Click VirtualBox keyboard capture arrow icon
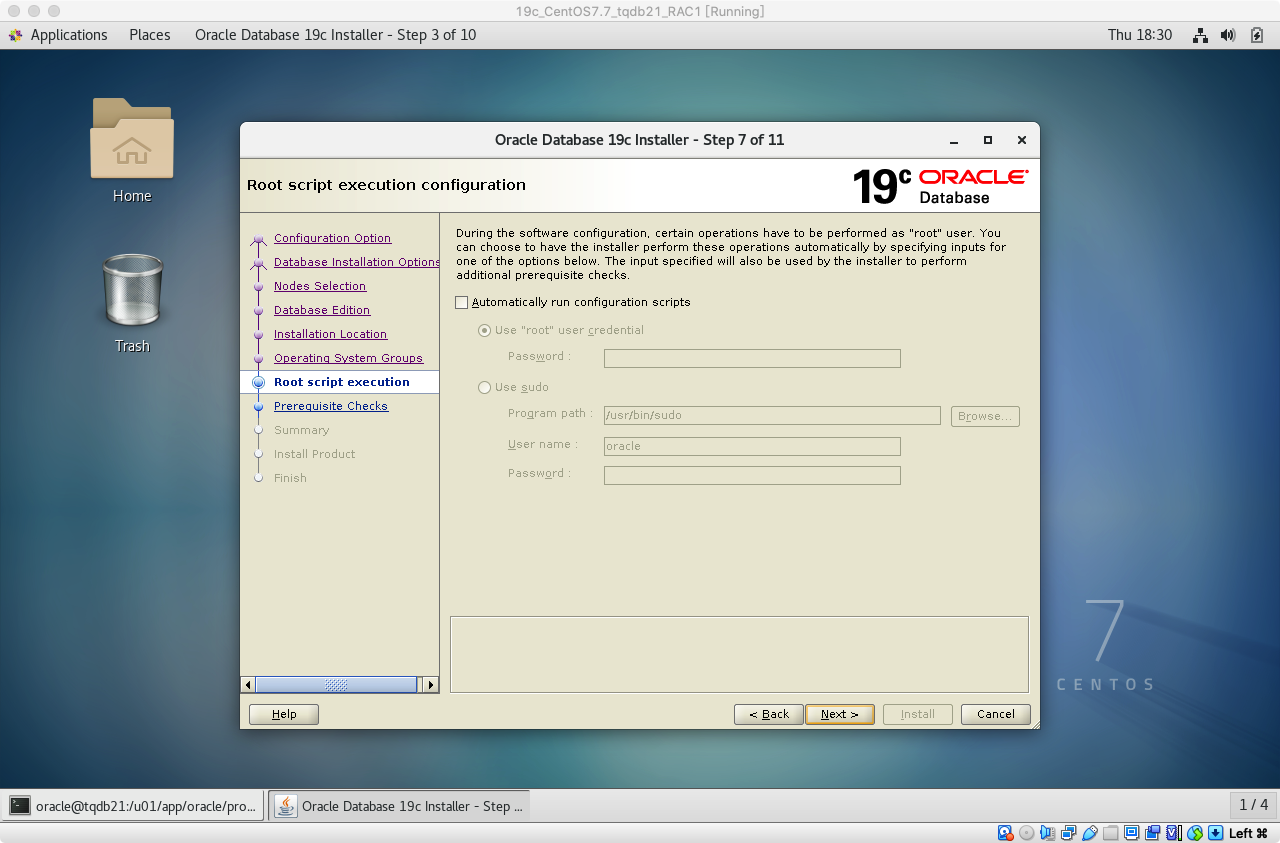Viewport: 1280px width, 843px height. [1215, 833]
